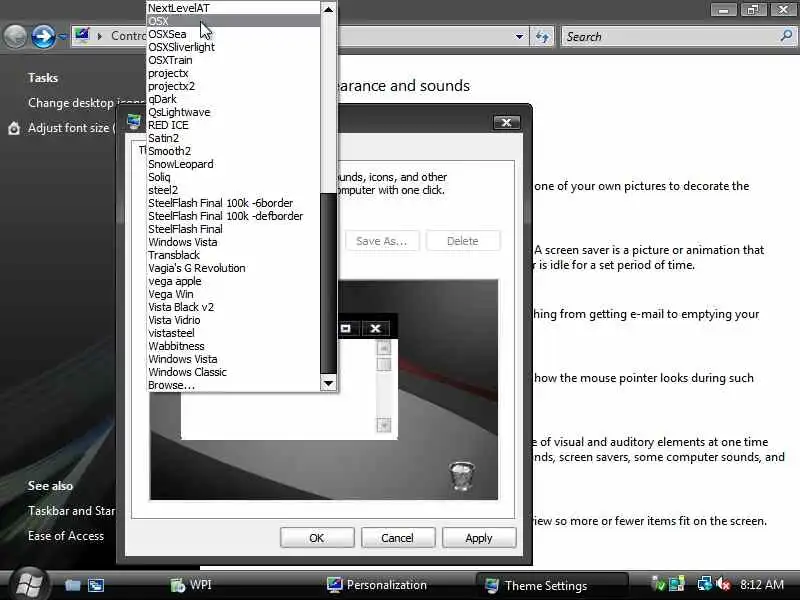Pick Vista Vidrio theme

tap(234, 320)
